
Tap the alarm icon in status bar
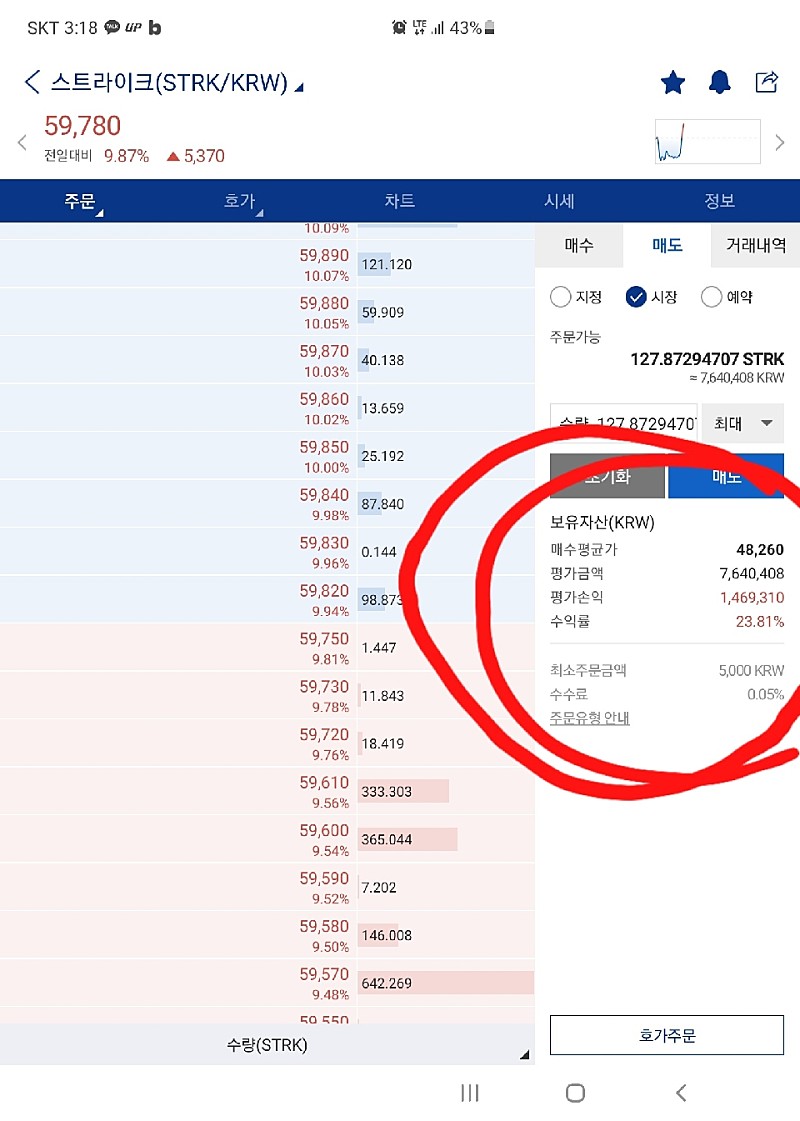399,28
